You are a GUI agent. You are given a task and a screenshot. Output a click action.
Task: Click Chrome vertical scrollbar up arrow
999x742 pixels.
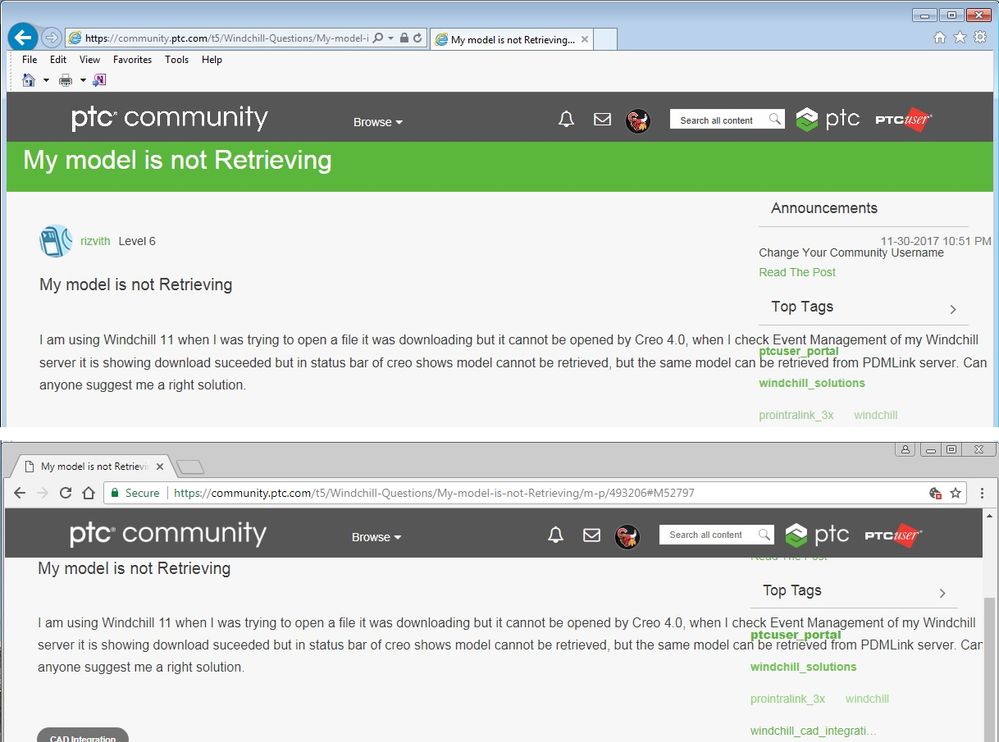(989, 515)
